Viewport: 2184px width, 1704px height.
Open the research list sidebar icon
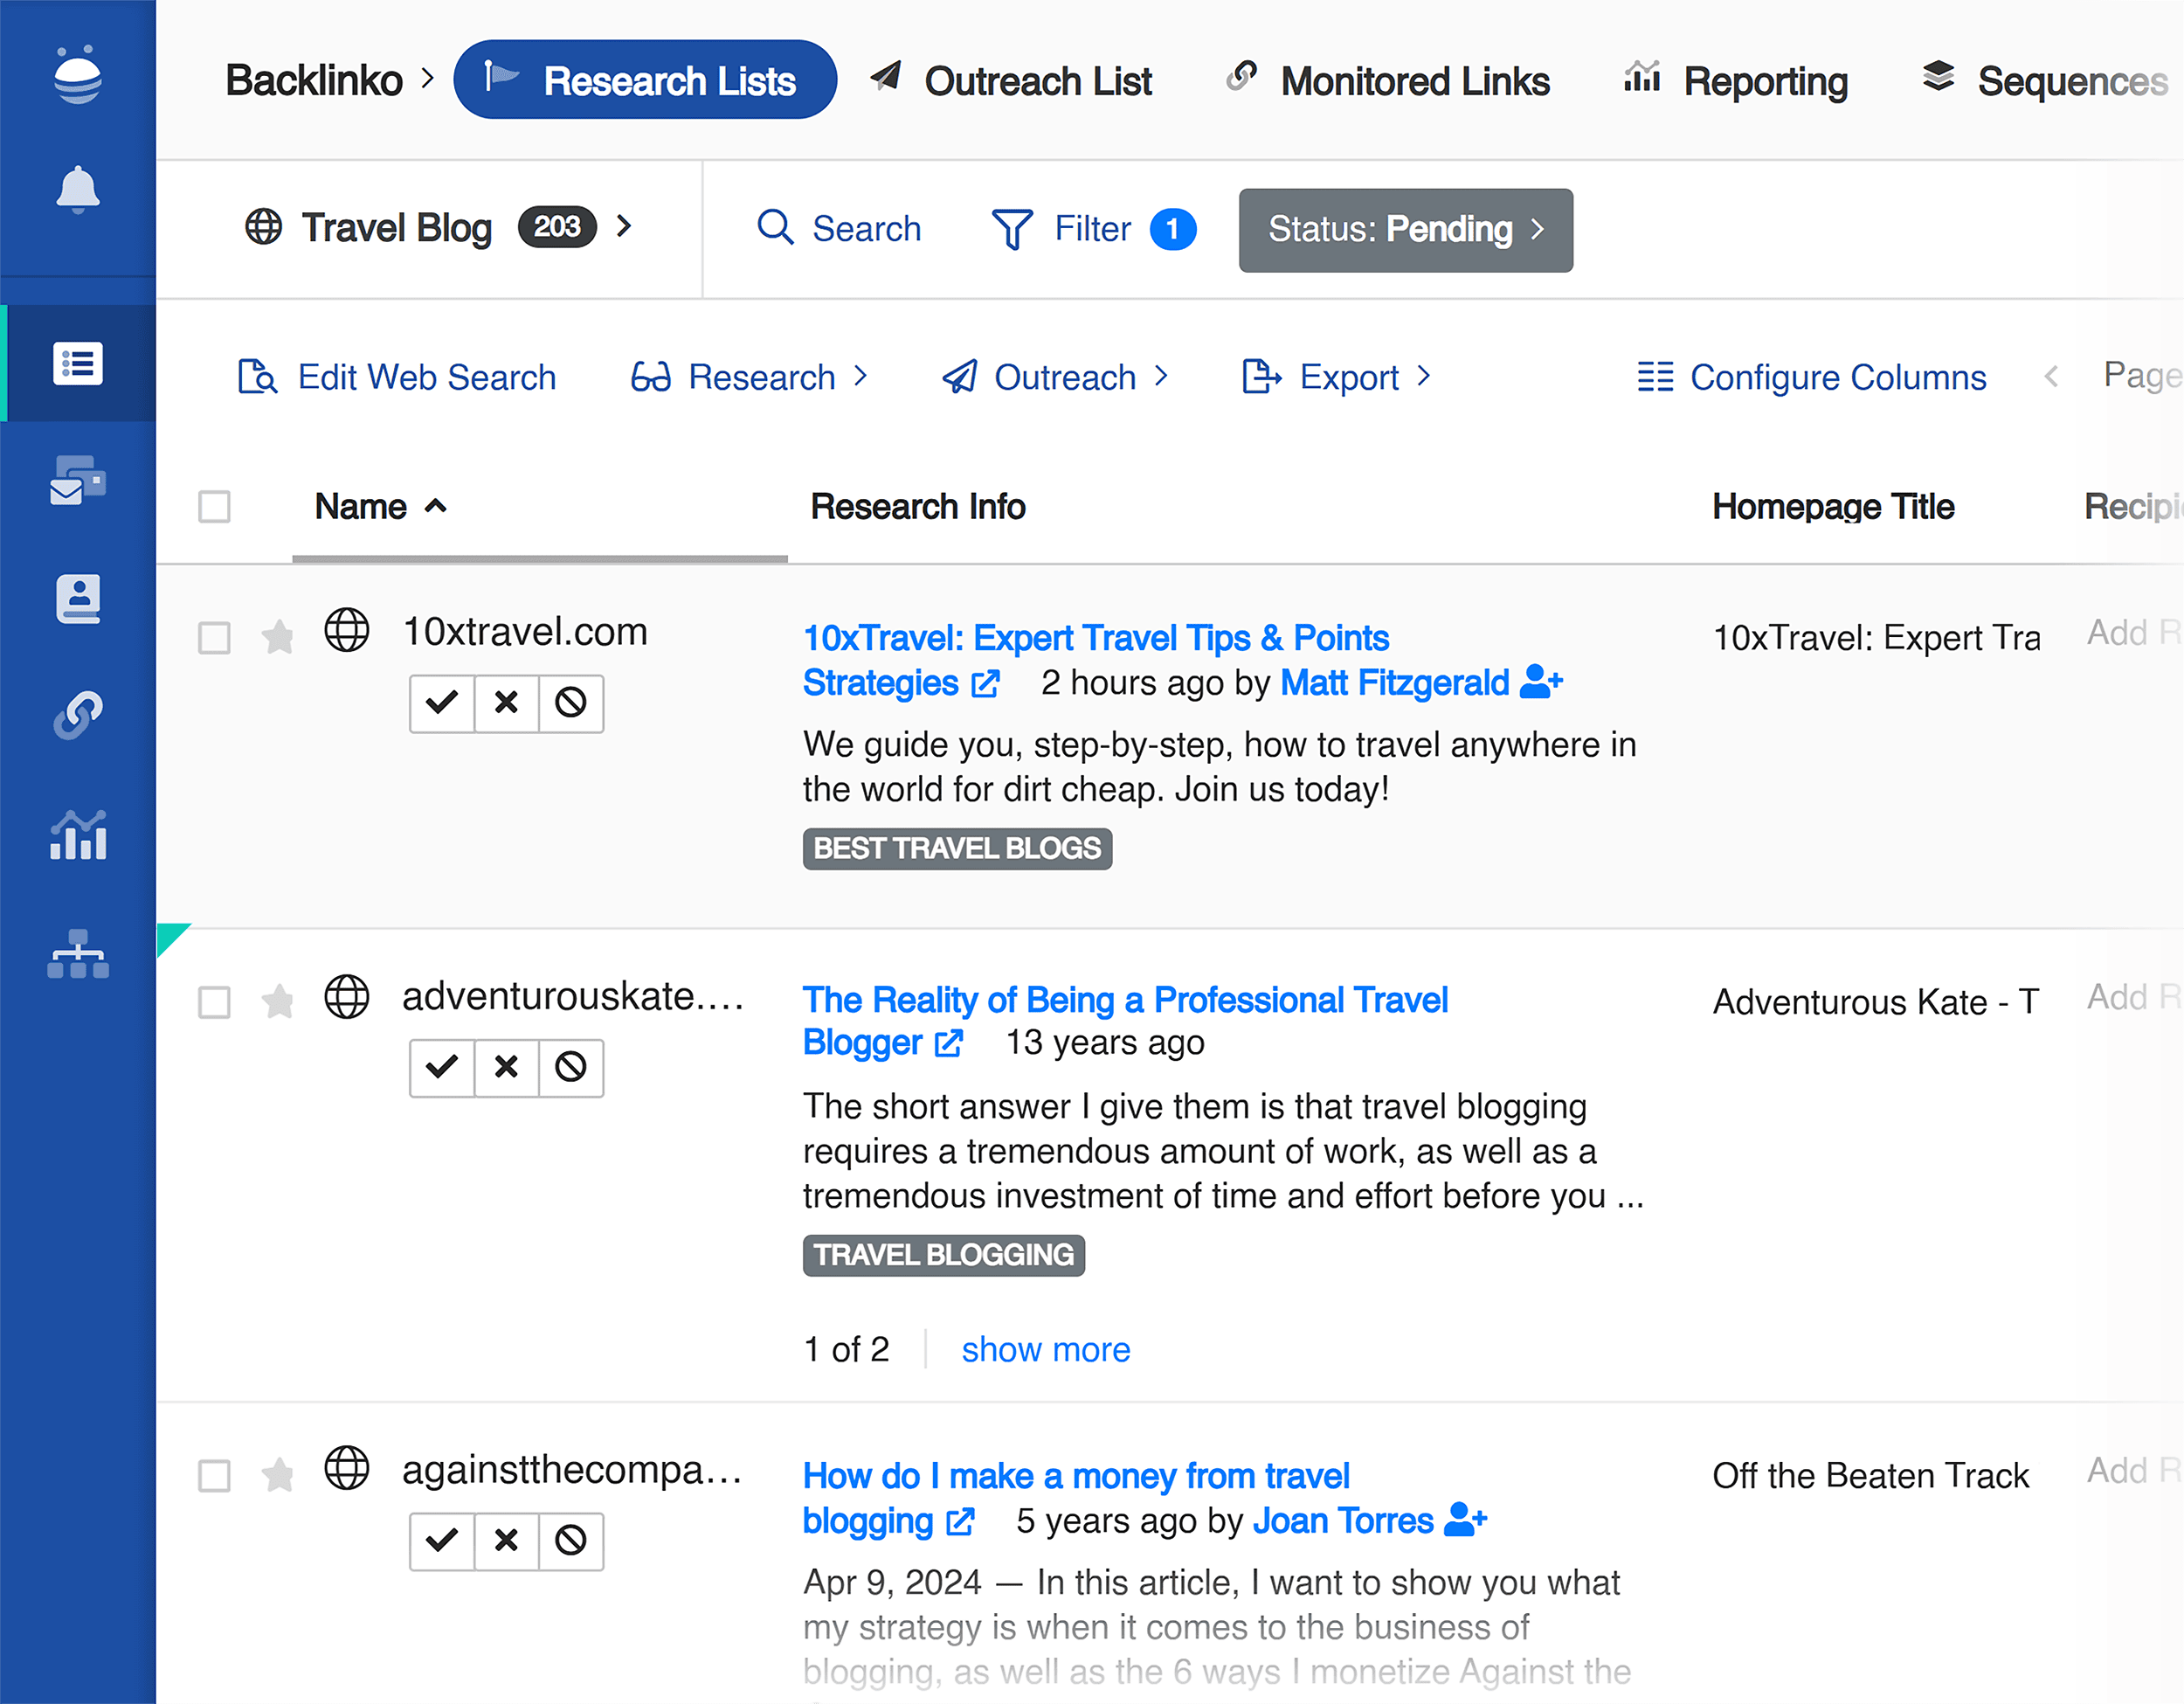78,364
